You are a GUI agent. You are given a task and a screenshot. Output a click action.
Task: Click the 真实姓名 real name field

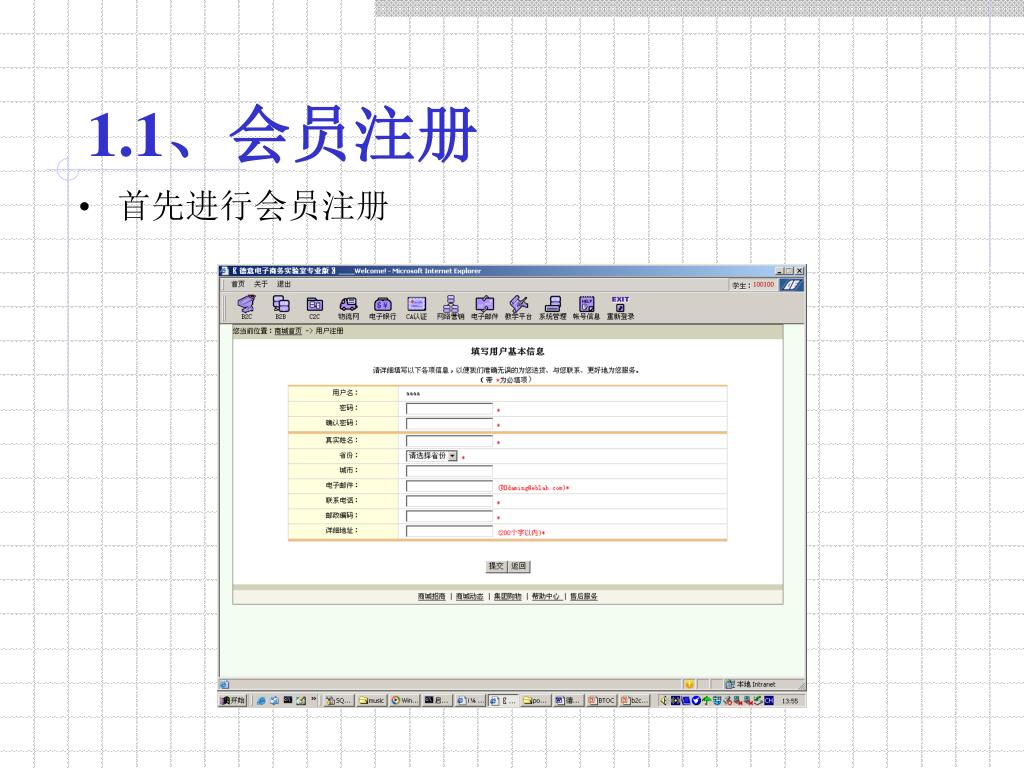(x=449, y=441)
